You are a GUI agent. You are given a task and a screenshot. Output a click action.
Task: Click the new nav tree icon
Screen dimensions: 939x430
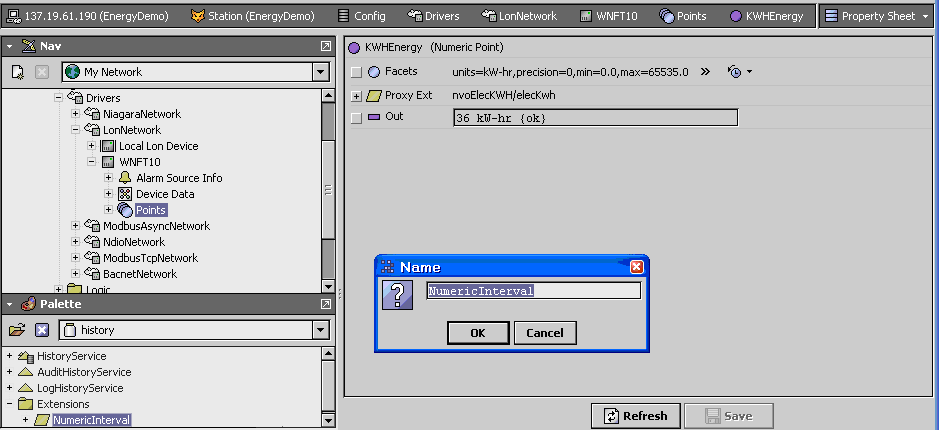tap(17, 72)
